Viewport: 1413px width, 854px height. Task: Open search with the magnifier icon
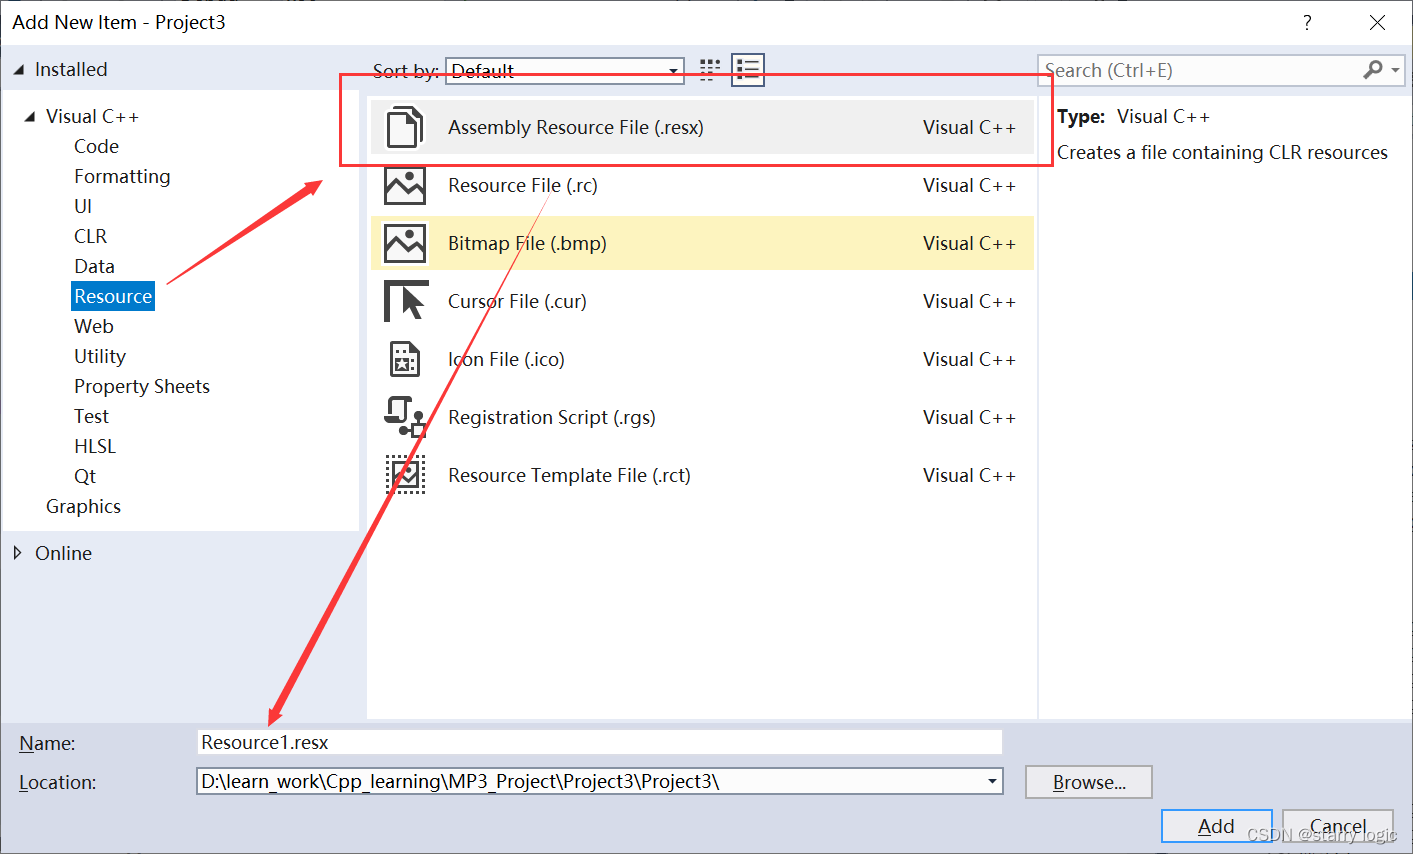pyautogui.click(x=1372, y=70)
